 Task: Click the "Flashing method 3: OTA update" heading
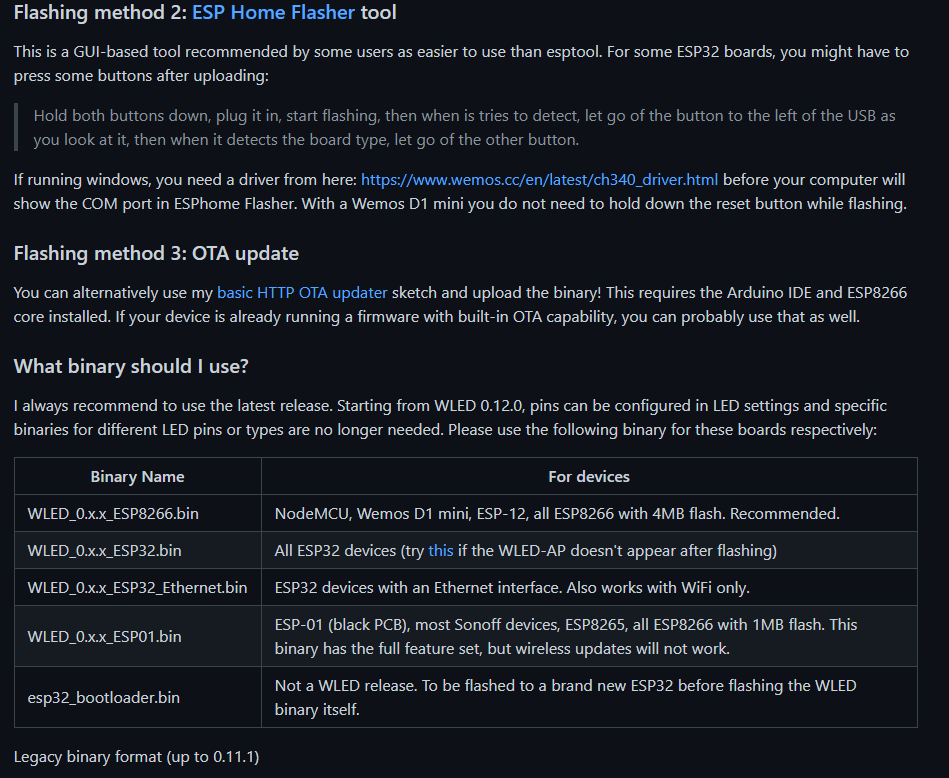[156, 253]
